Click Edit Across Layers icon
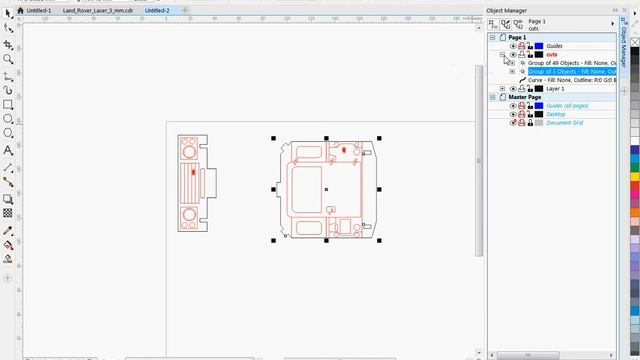 (x=506, y=24)
